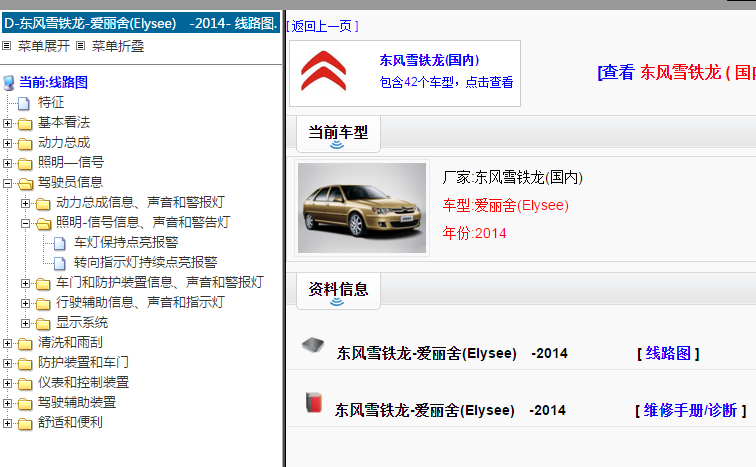The width and height of the screenshot is (756, 467).
Task: Expand the 驾驶辅助装置 tree node
Action: click(7, 403)
